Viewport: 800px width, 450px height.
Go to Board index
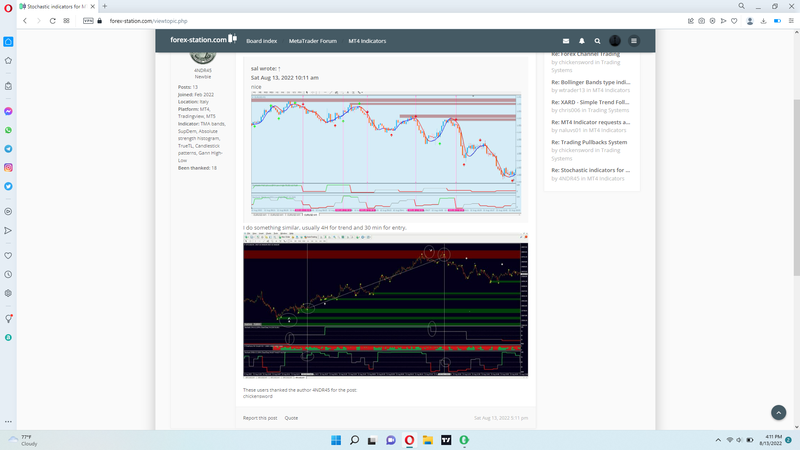pos(261,41)
